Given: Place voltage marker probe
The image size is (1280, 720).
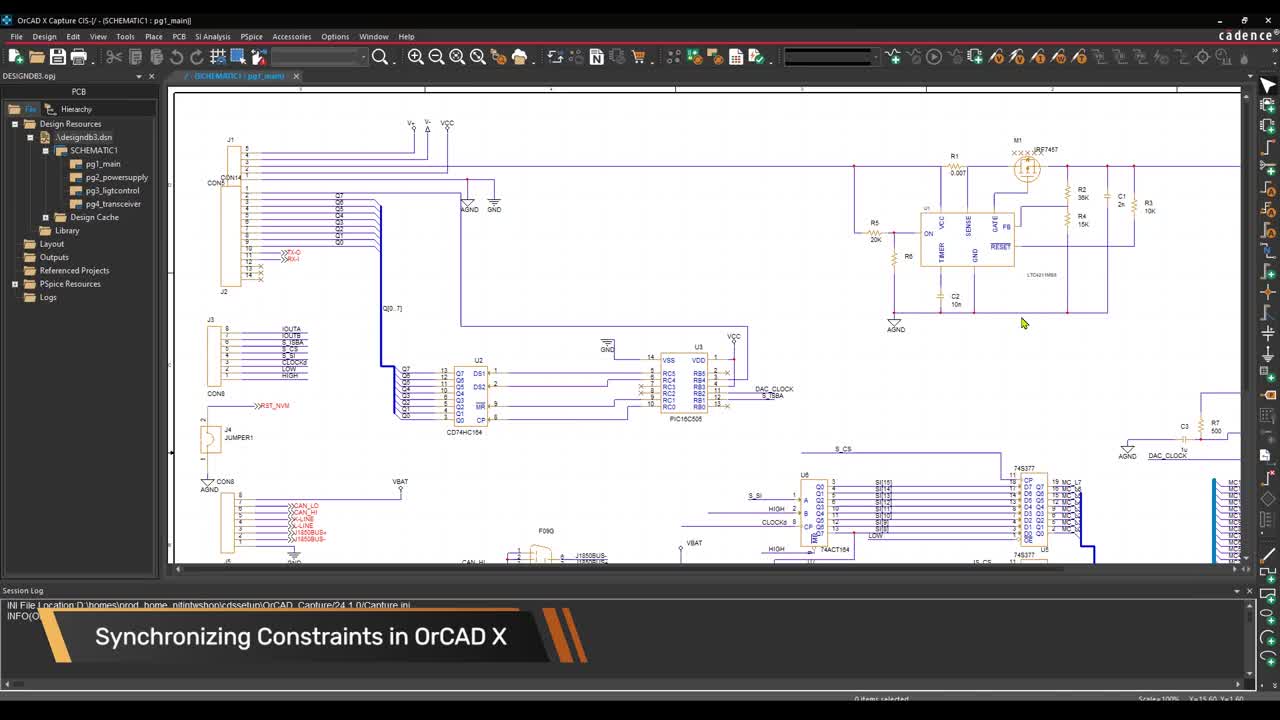Looking at the screenshot, I should click(996, 57).
